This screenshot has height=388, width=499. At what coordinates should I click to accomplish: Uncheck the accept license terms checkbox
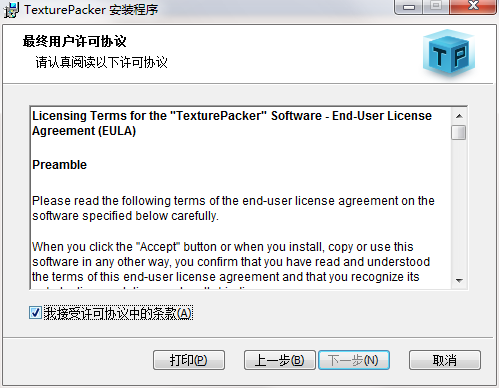pyautogui.click(x=35, y=313)
